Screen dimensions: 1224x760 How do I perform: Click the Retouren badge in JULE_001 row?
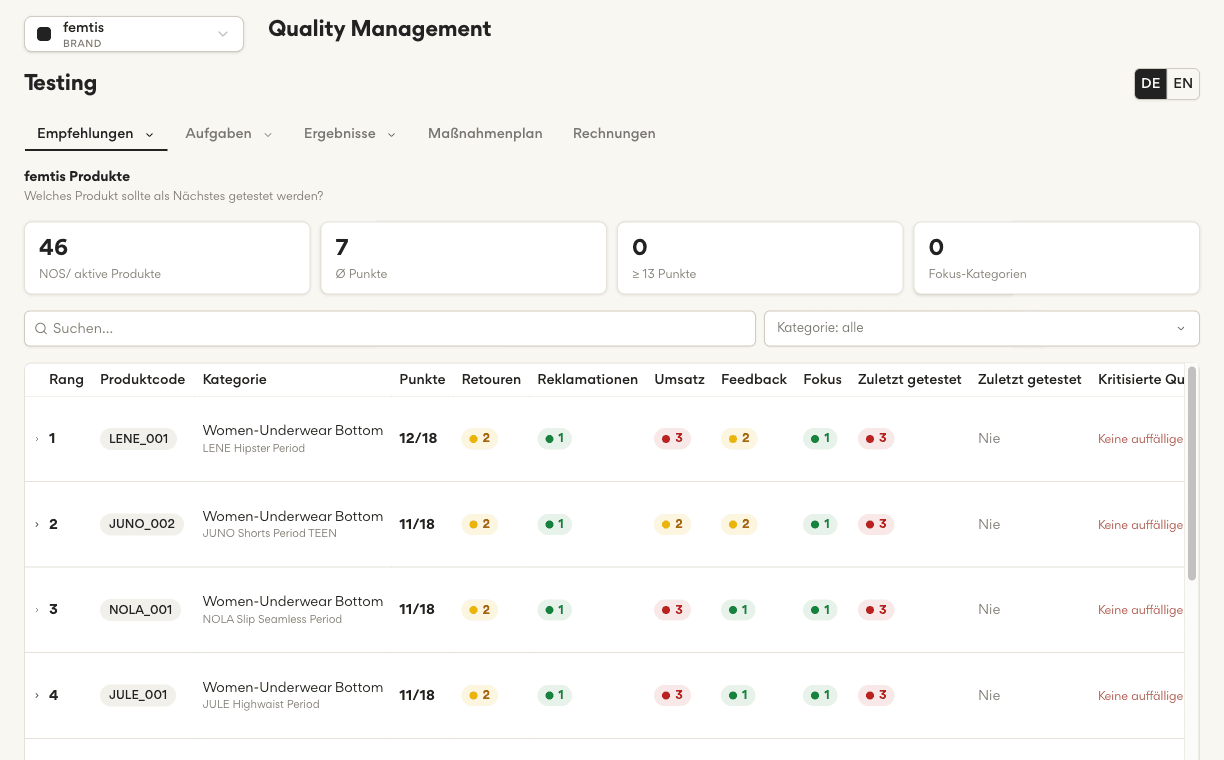coord(480,695)
